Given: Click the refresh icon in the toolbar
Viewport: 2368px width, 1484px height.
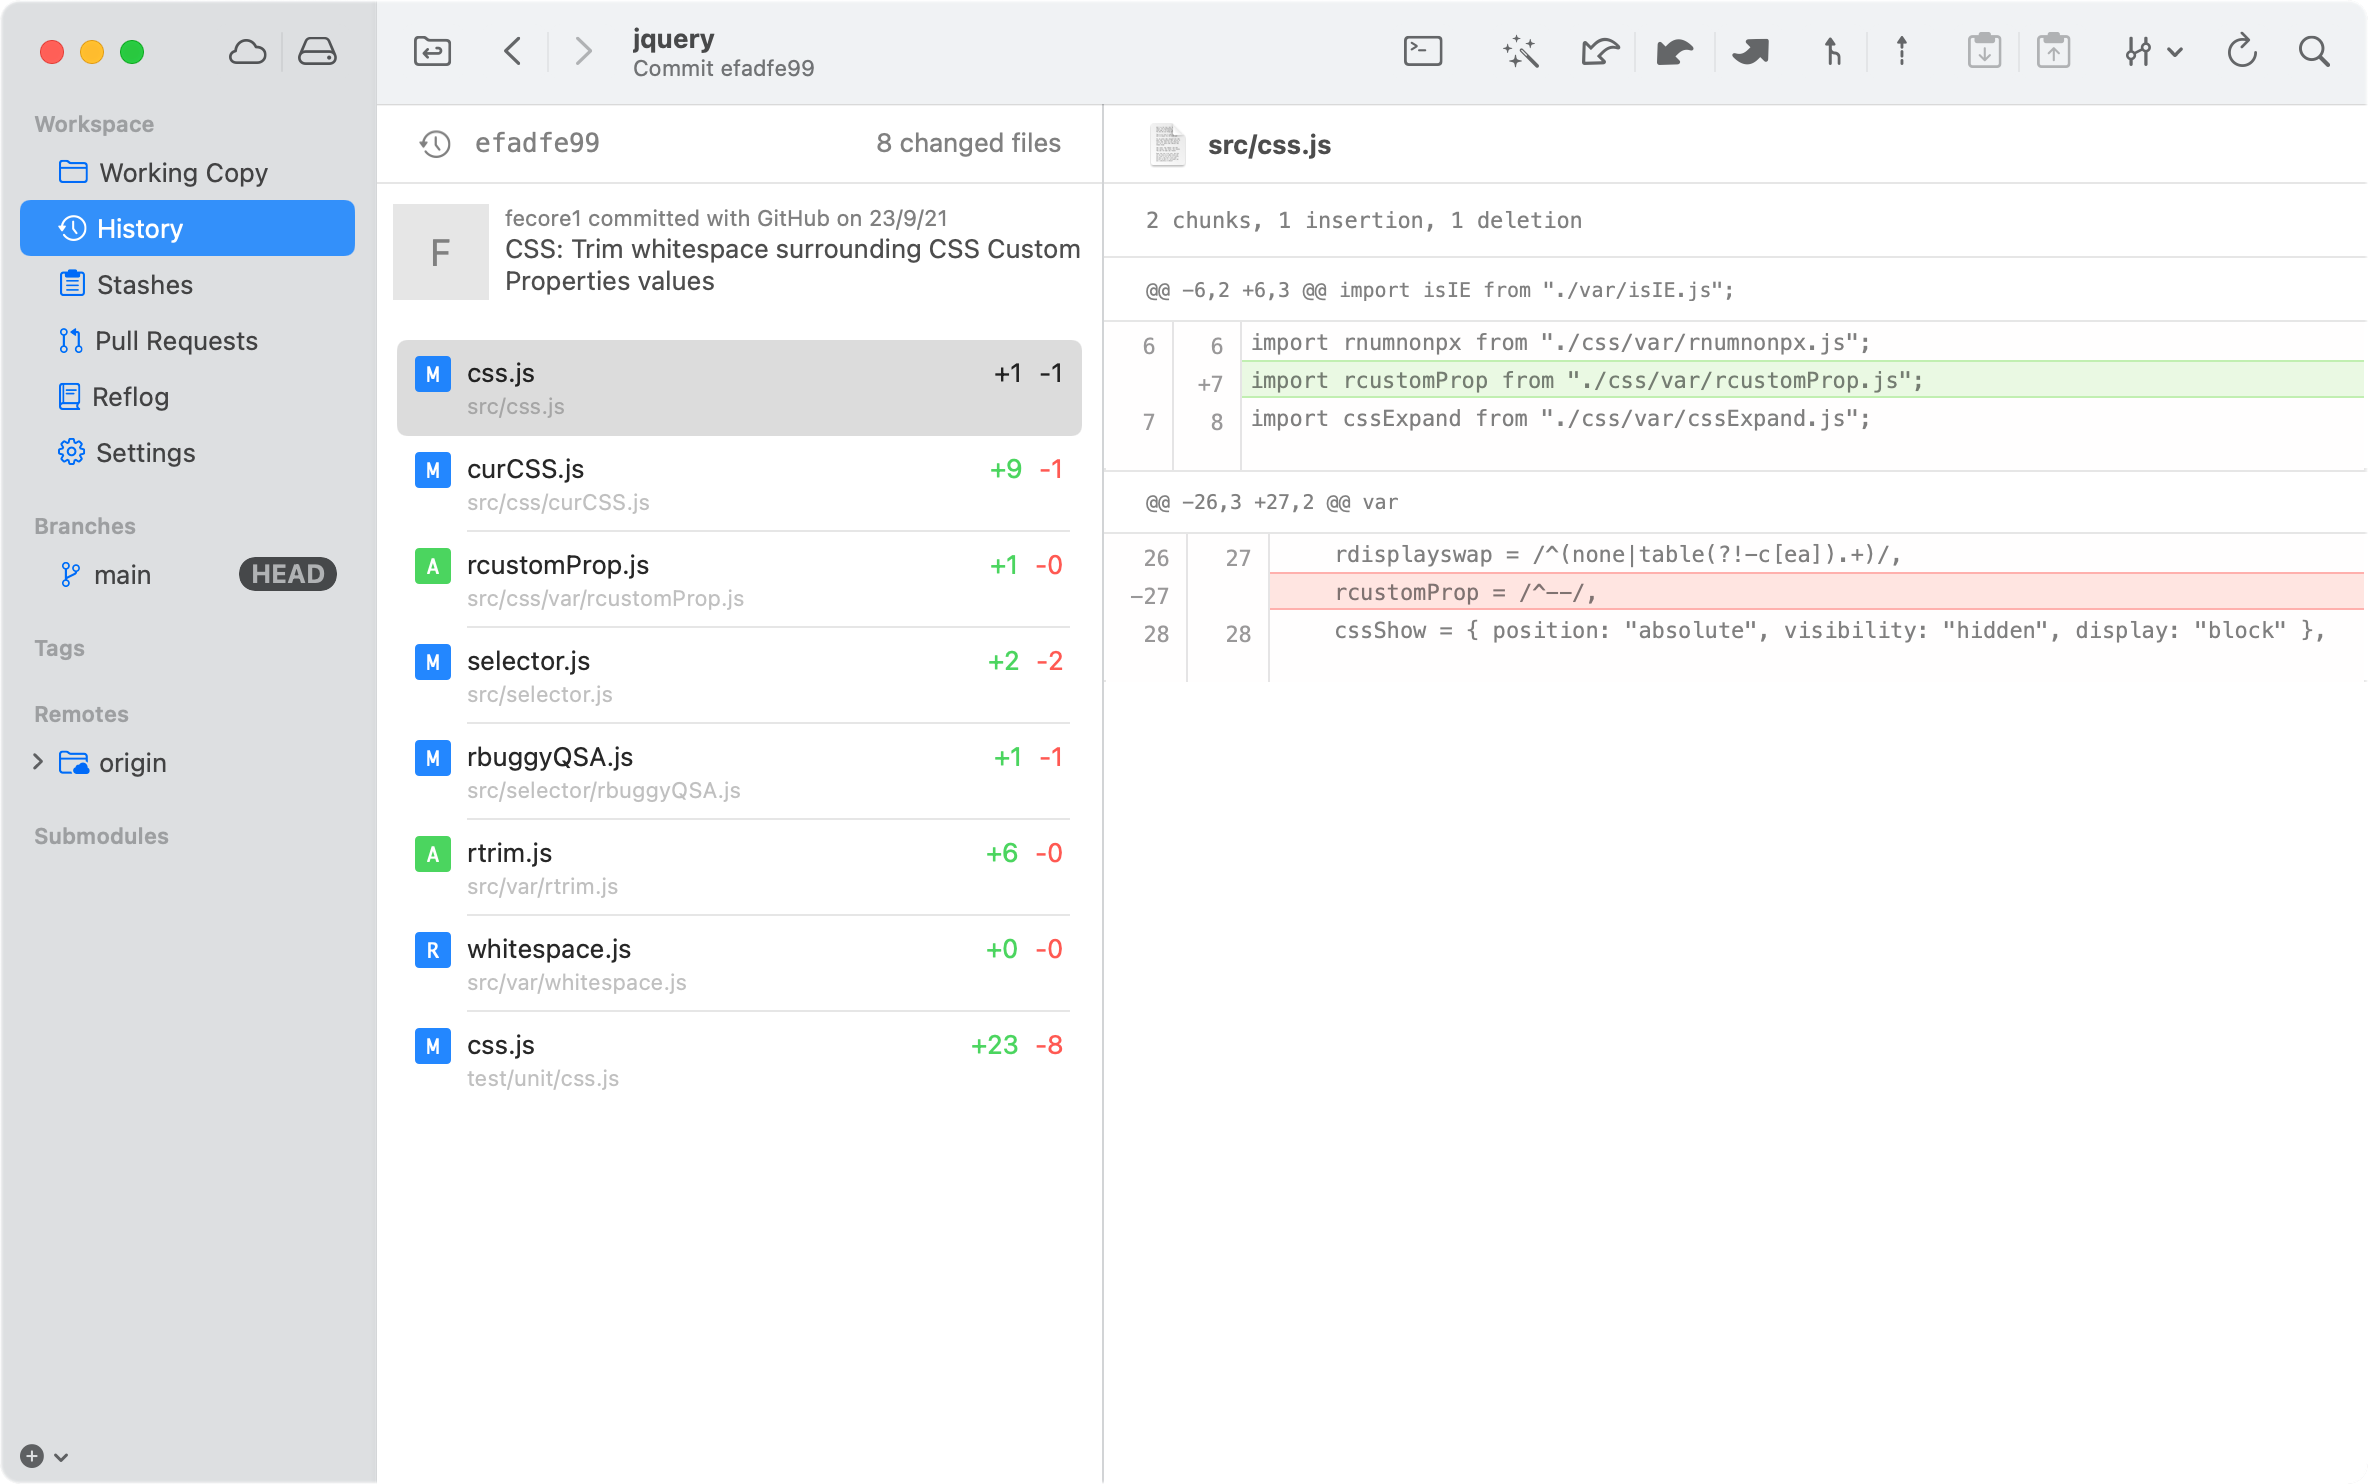Looking at the screenshot, I should click(2242, 51).
